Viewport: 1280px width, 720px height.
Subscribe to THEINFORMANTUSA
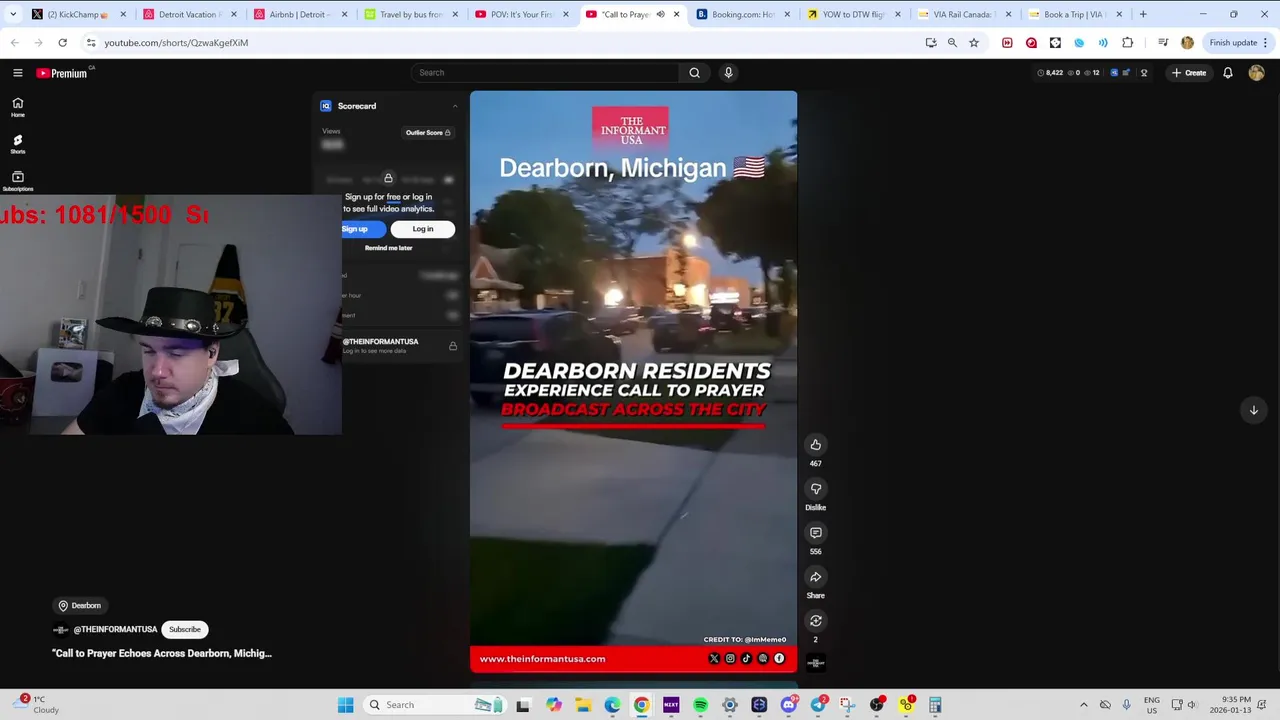tap(185, 630)
